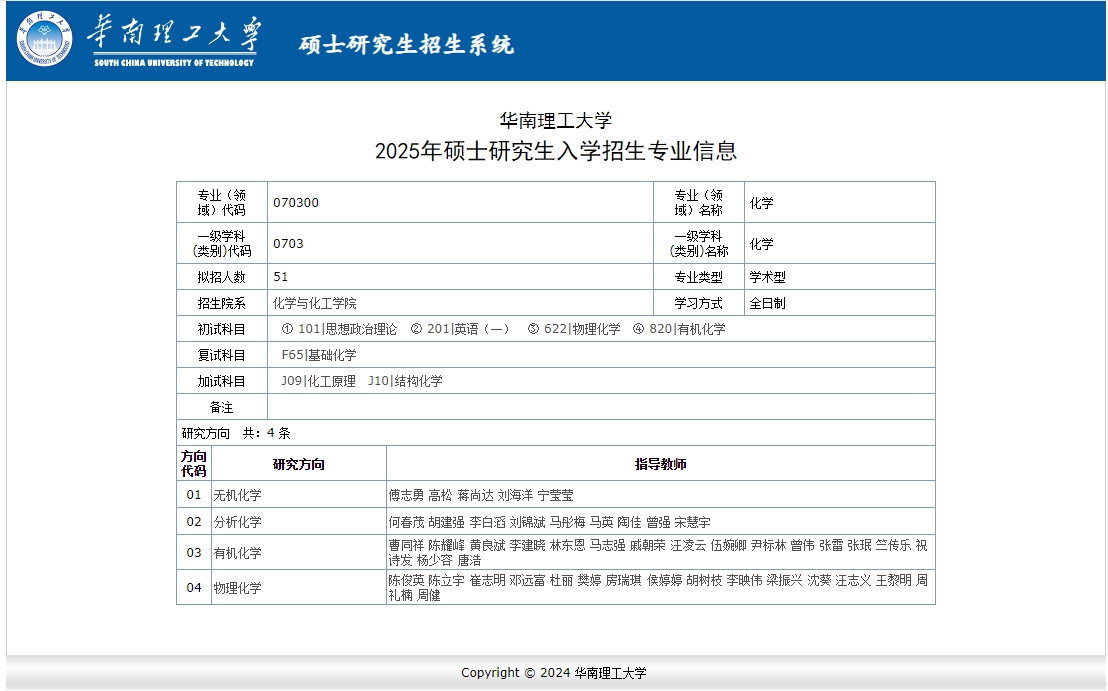This screenshot has height=691, width=1108.
Task: Click the advisor list beginning 何春茂 胡建强
Action: coord(549,522)
